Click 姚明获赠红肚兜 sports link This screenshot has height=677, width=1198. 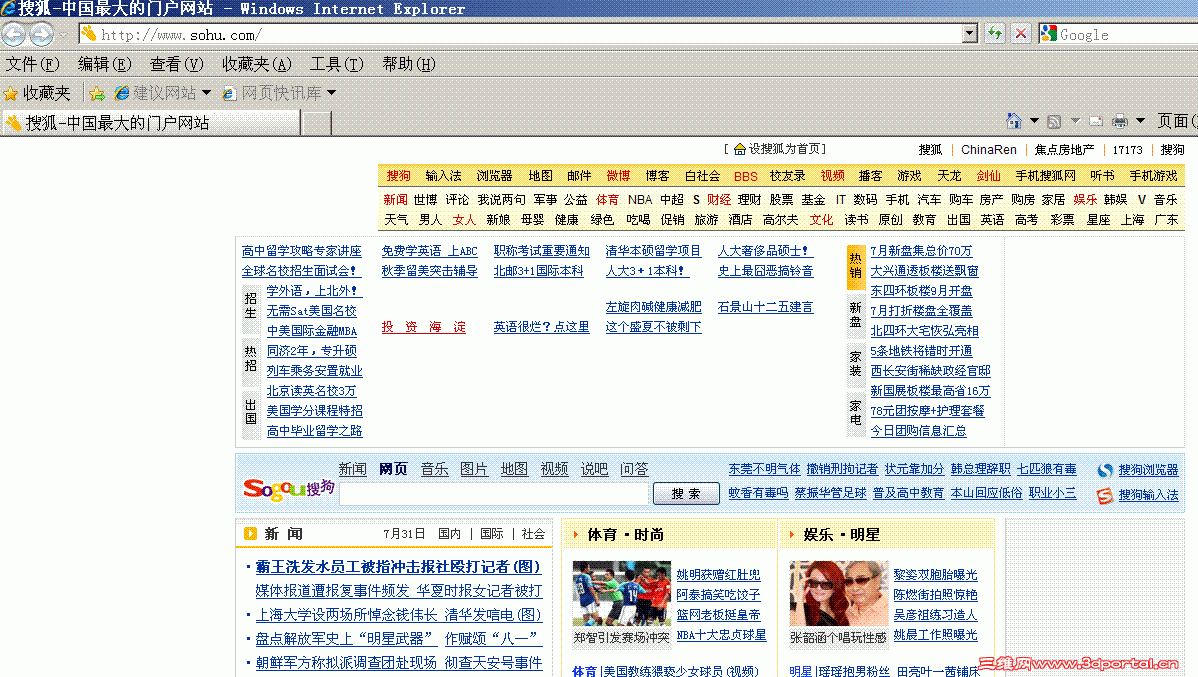[x=718, y=575]
